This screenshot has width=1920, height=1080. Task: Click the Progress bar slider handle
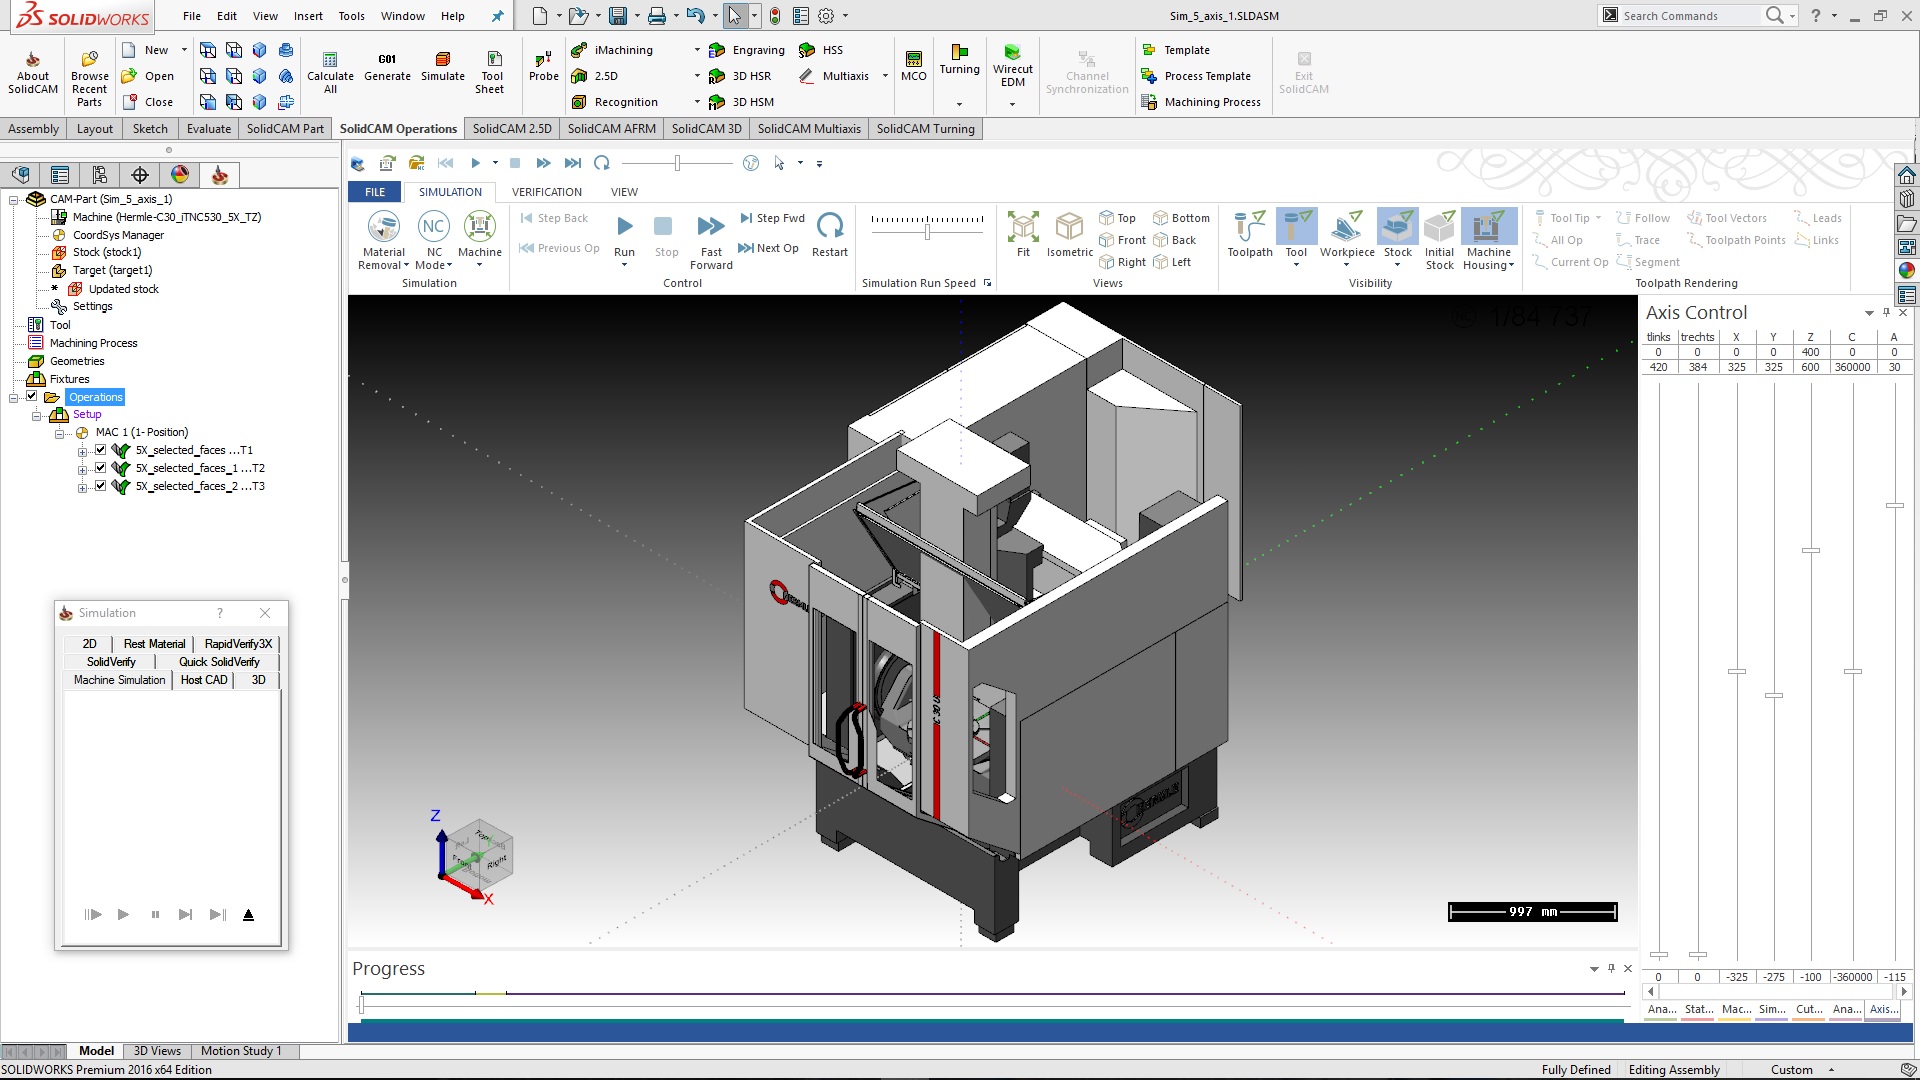click(361, 1003)
